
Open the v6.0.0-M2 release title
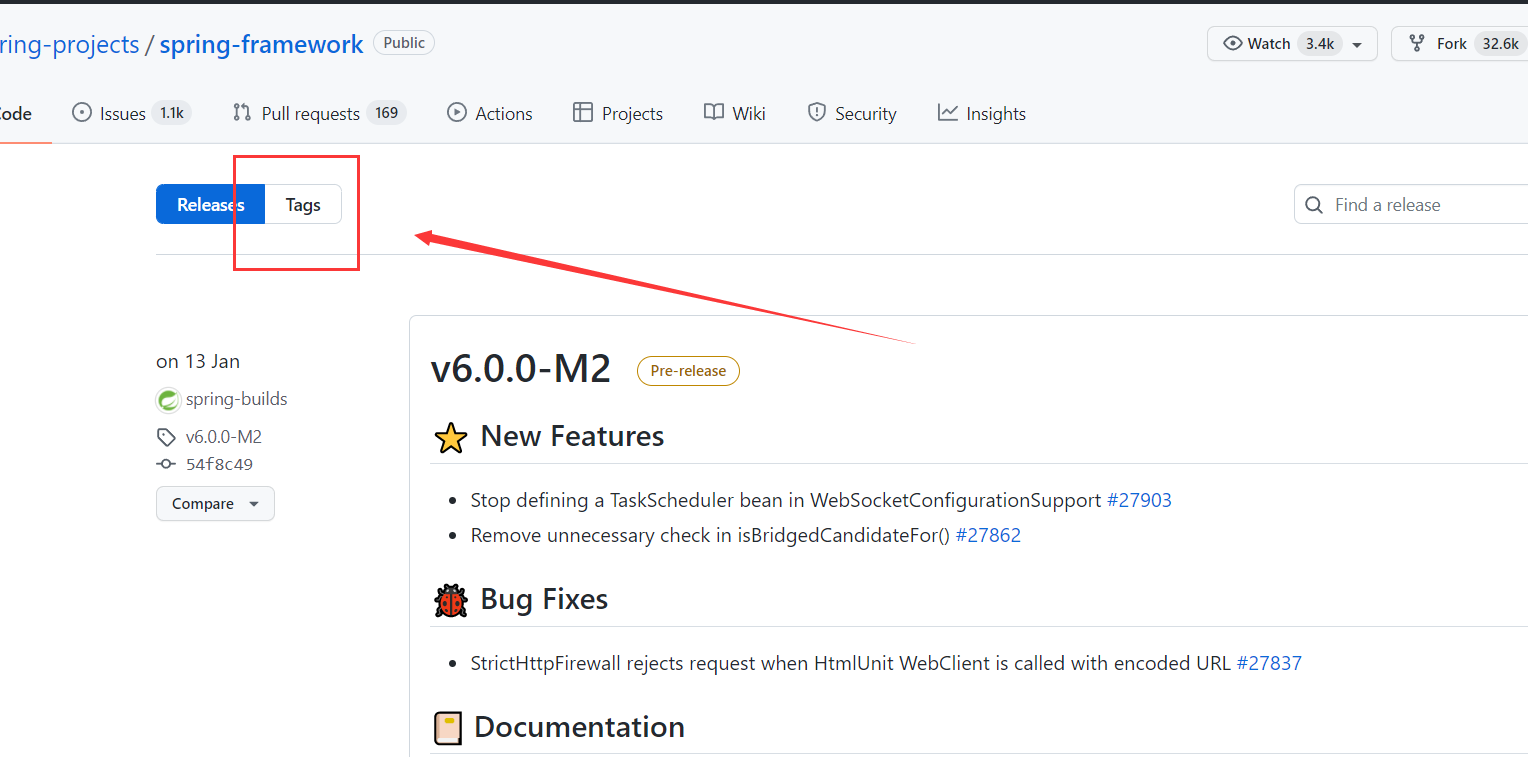(x=521, y=369)
